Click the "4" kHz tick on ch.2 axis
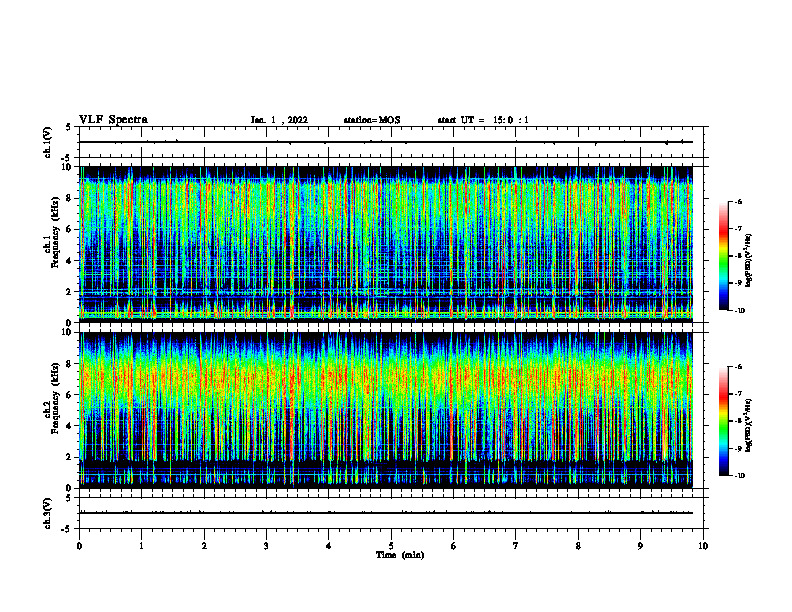The image size is (792, 612). tap(69, 426)
